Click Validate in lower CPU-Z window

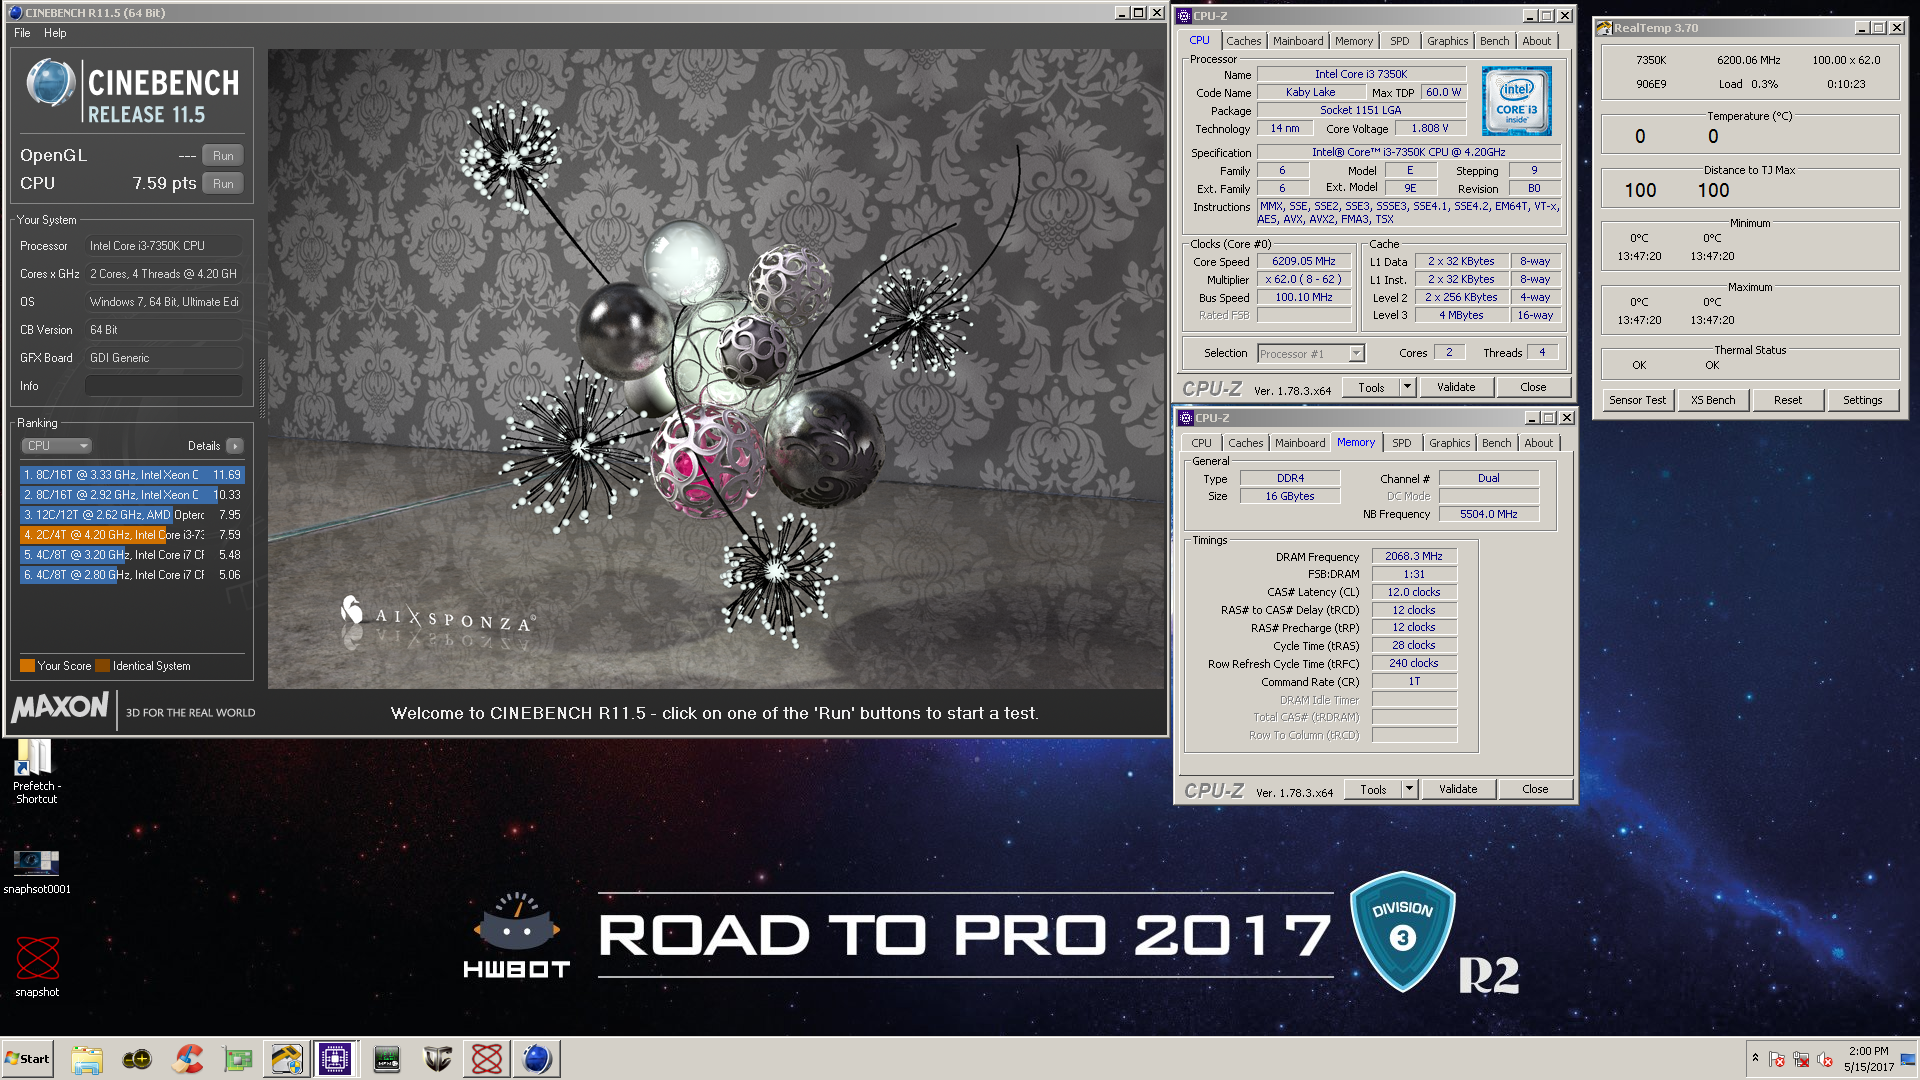[x=1458, y=790]
